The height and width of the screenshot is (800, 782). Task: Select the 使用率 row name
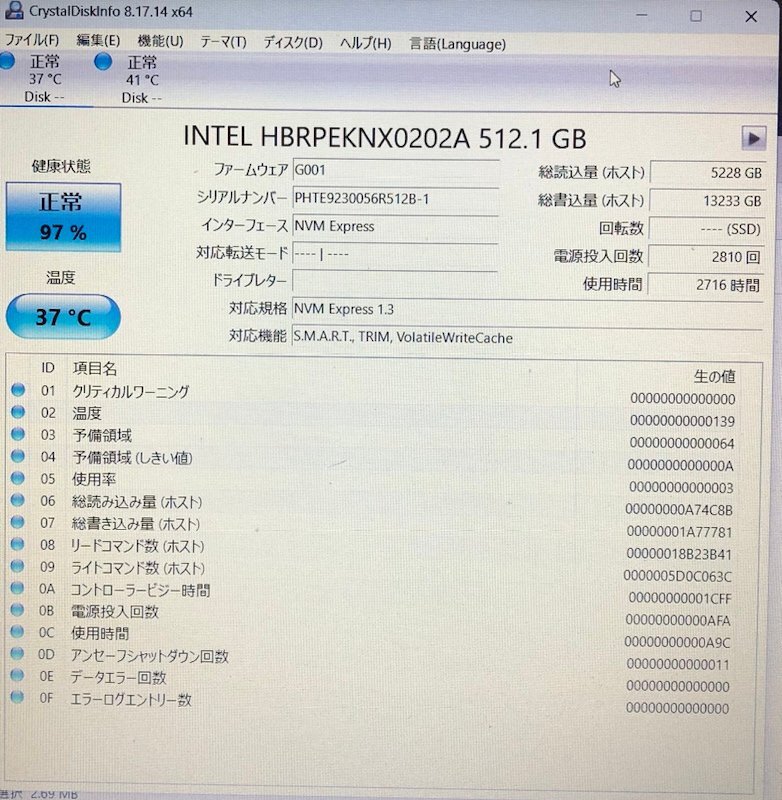click(94, 480)
